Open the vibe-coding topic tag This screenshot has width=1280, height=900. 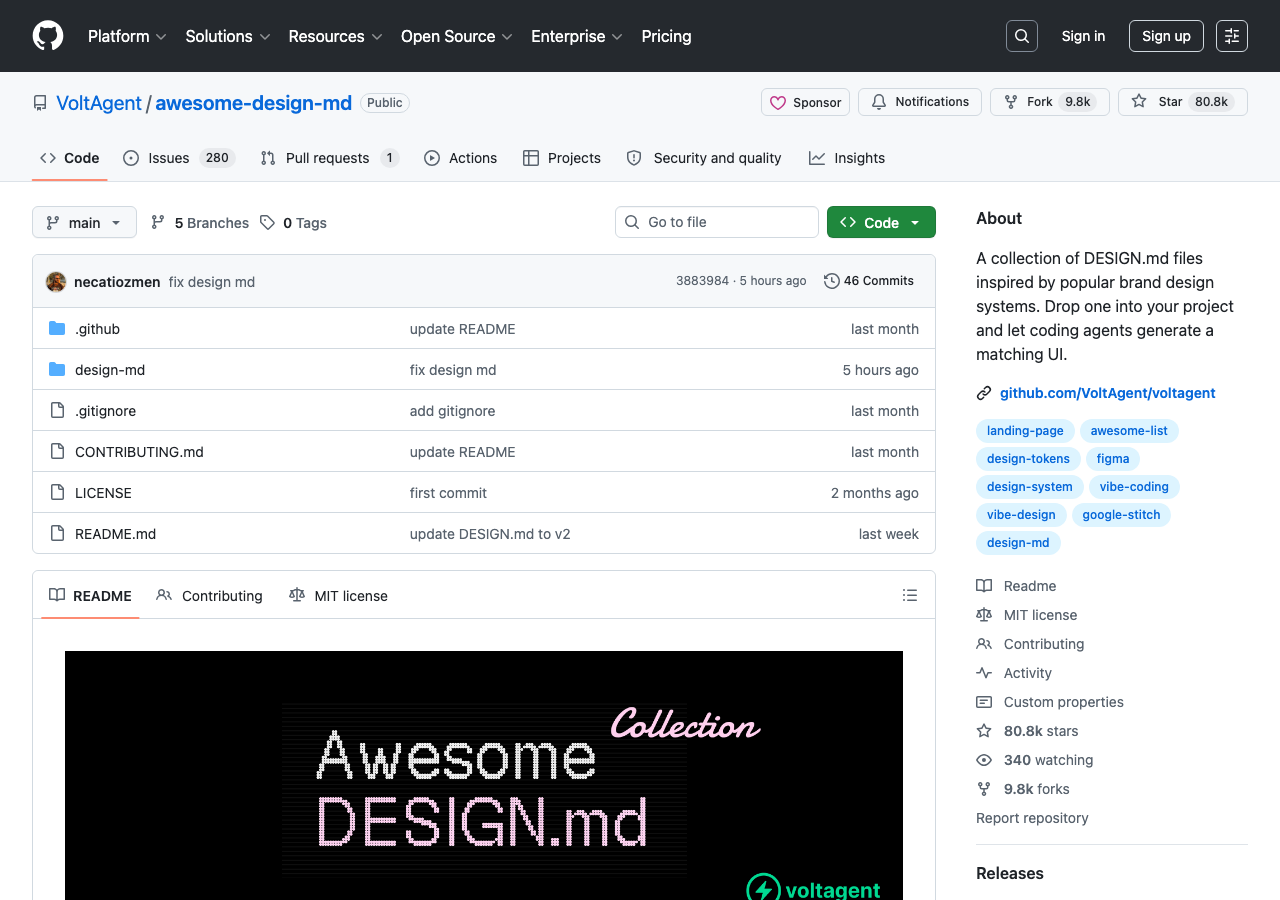point(1134,487)
